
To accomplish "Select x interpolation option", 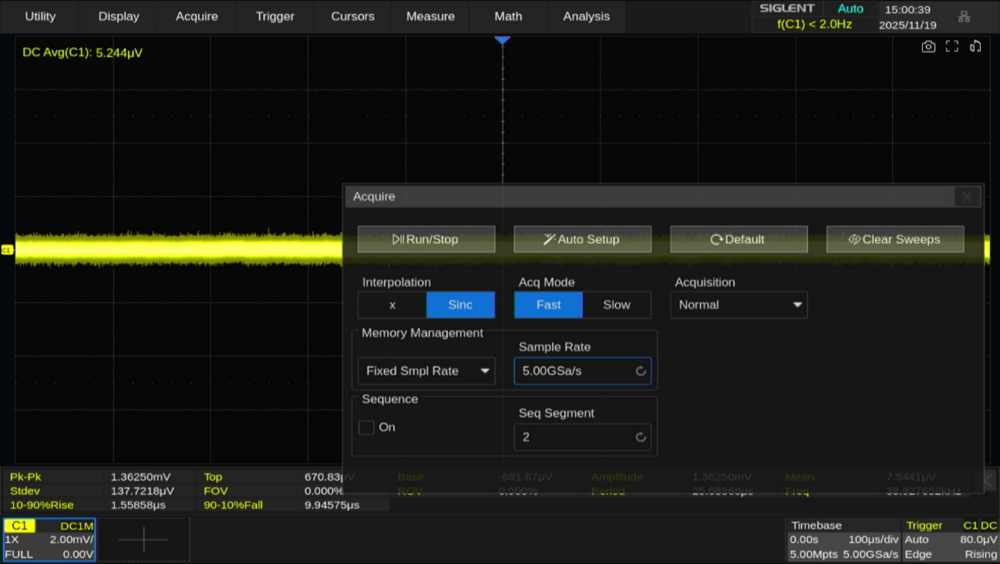I will coord(392,305).
